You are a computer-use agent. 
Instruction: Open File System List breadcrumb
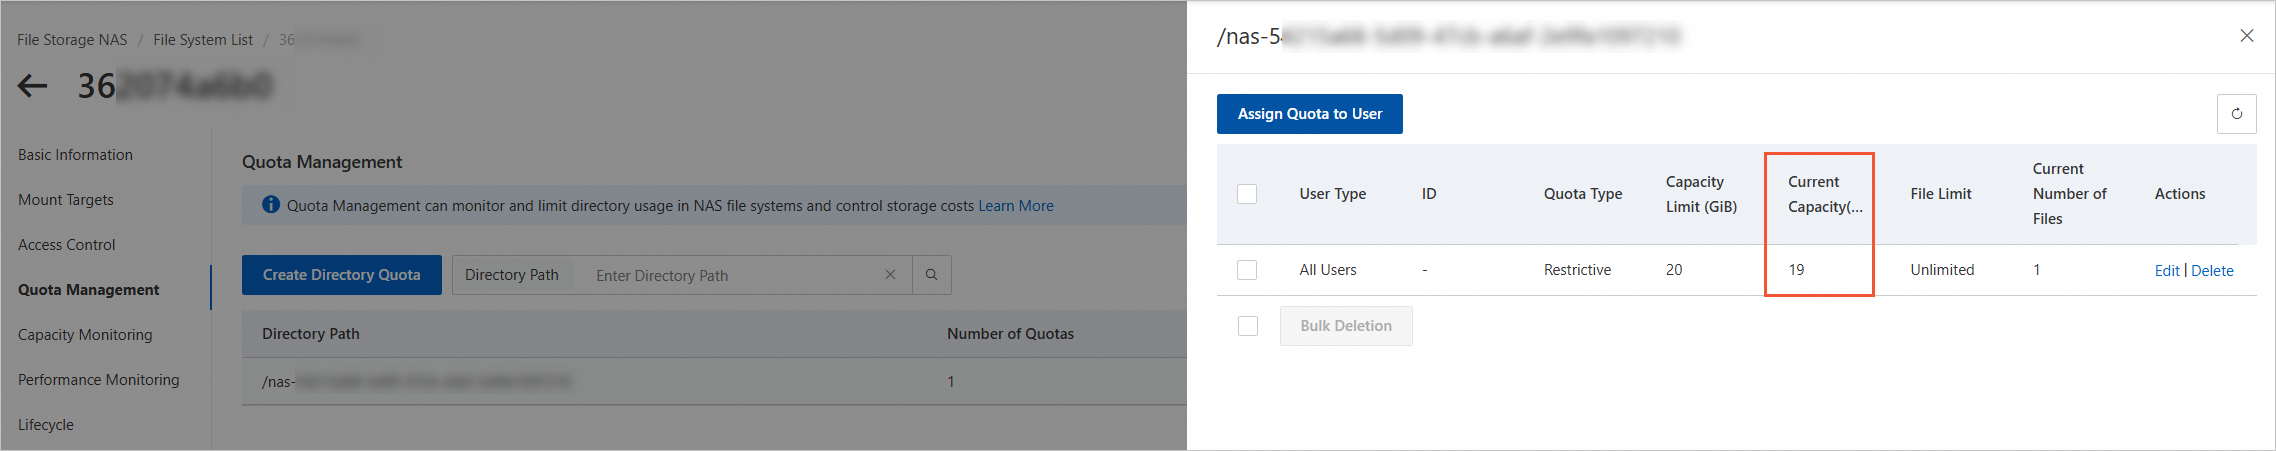(x=203, y=40)
